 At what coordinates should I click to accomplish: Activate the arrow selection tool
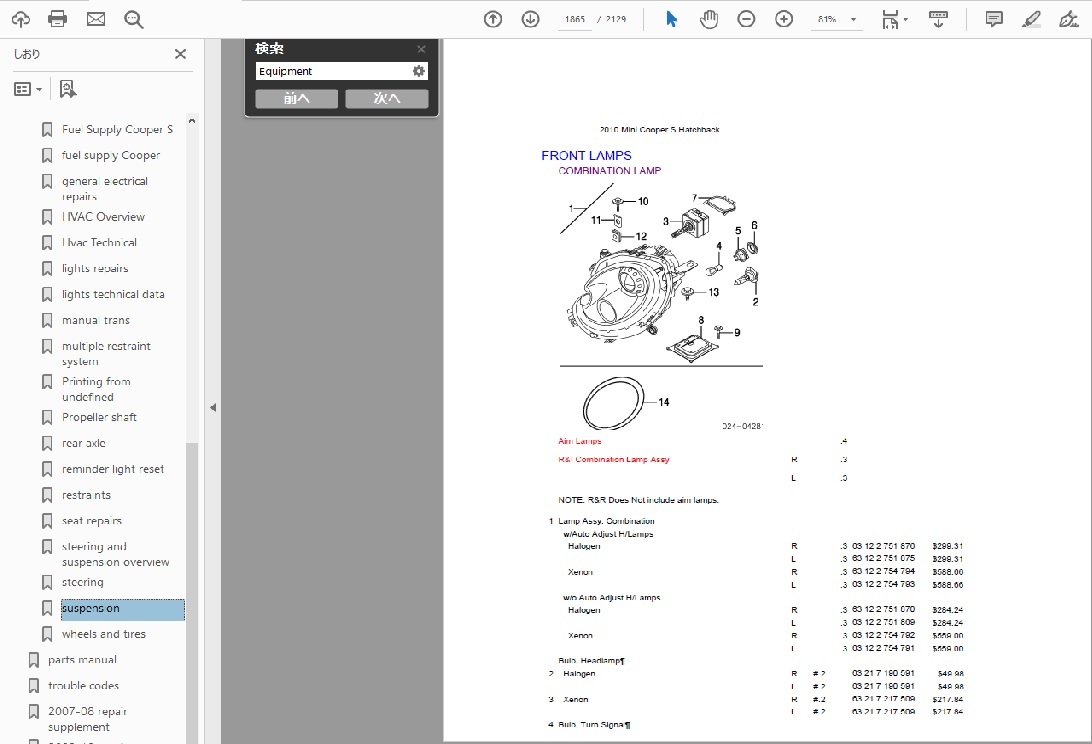[671, 19]
